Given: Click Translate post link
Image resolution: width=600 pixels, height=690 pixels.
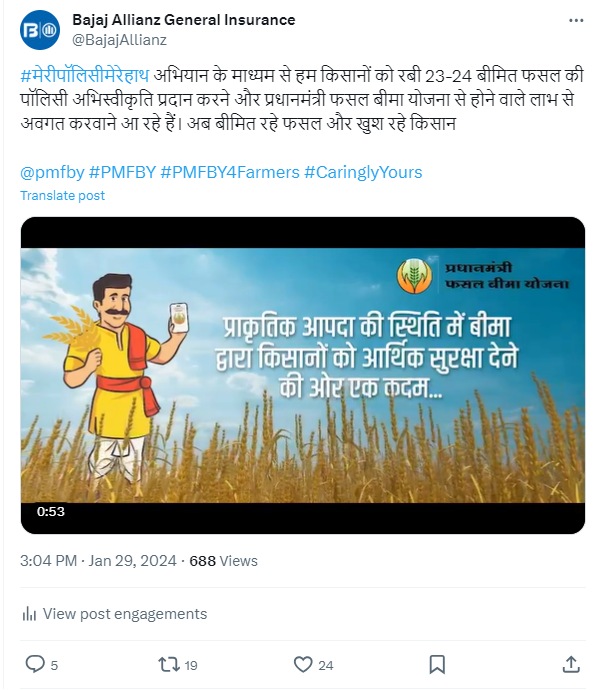Looking at the screenshot, I should 63,195.
